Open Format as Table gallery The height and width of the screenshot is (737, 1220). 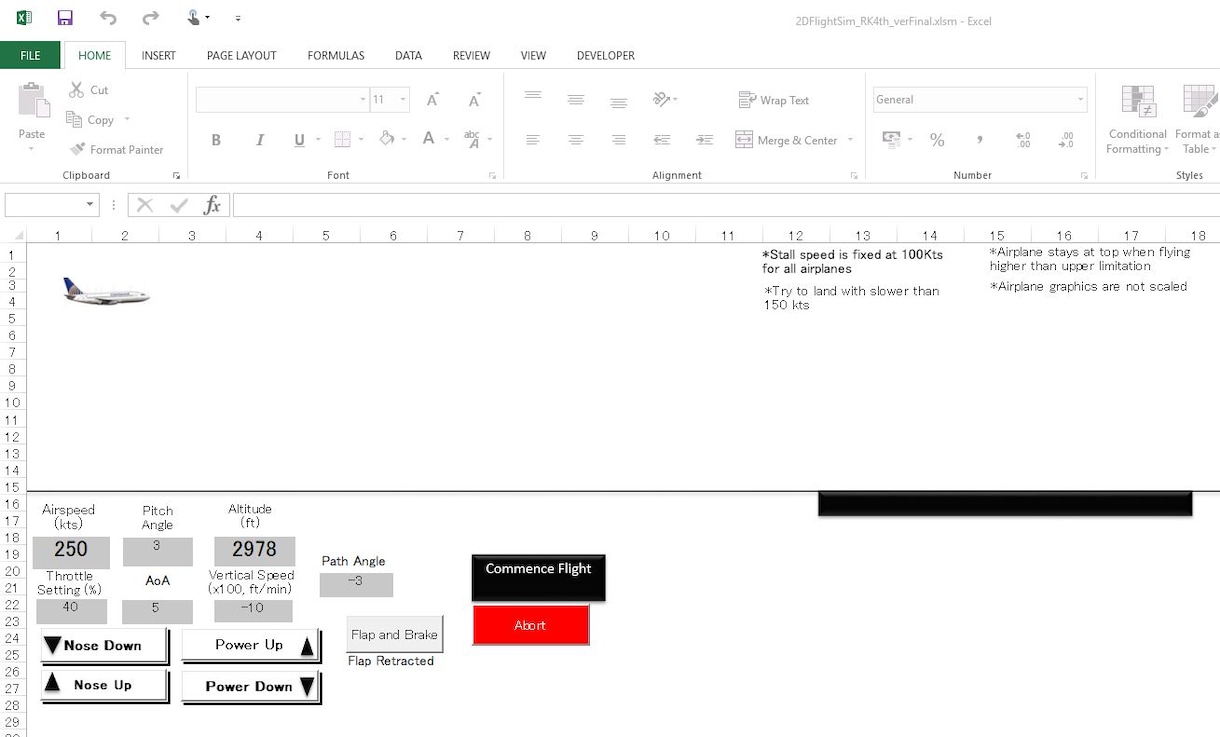1197,119
